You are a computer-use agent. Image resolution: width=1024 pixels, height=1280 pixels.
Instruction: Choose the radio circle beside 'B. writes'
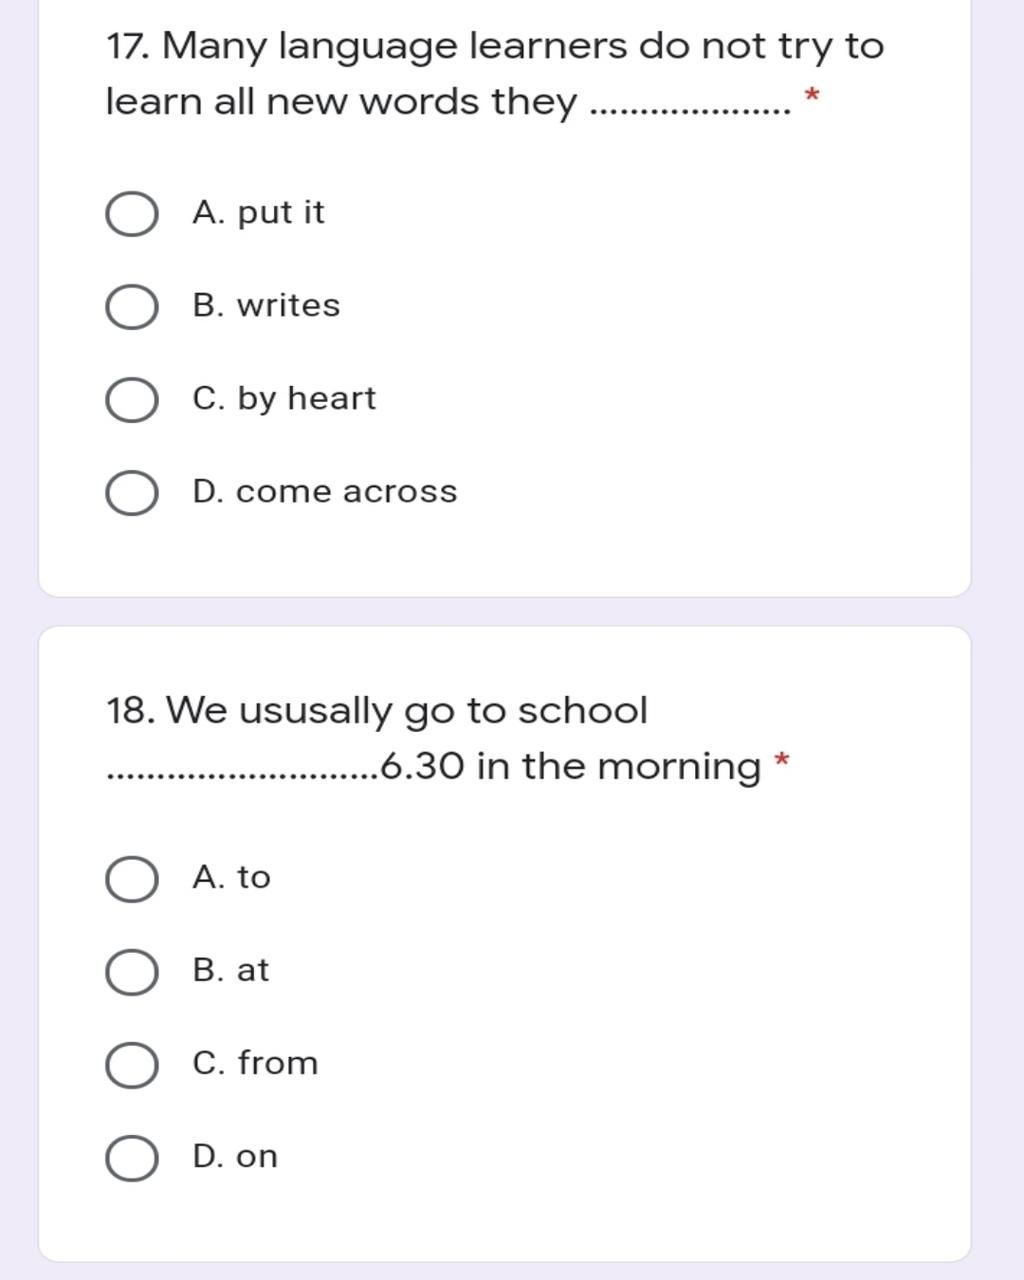click(131, 307)
